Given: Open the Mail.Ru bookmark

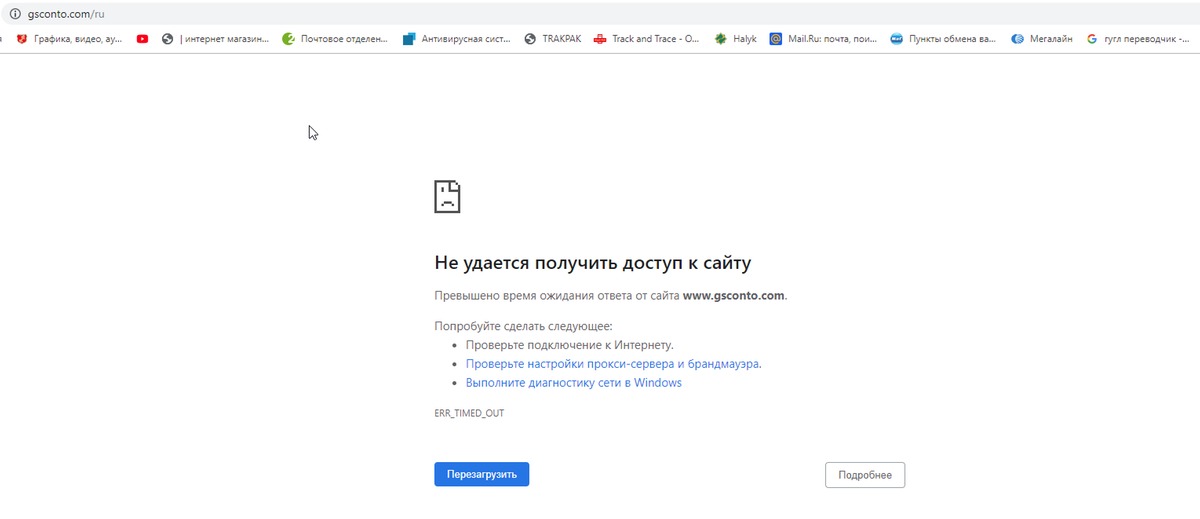Looking at the screenshot, I should coord(823,39).
